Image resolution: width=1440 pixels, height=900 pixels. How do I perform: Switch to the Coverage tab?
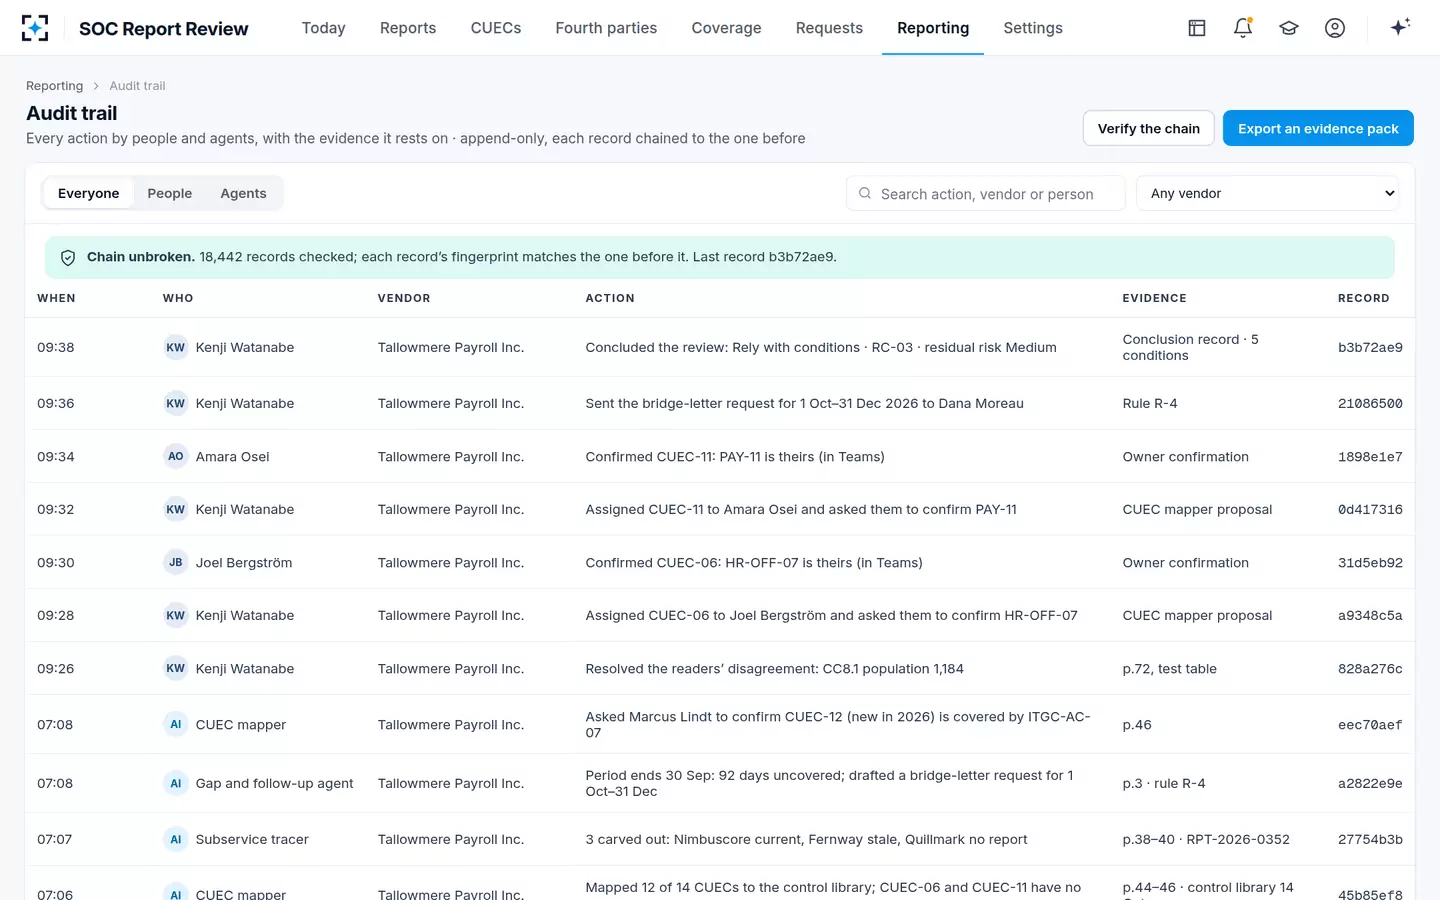coord(726,28)
